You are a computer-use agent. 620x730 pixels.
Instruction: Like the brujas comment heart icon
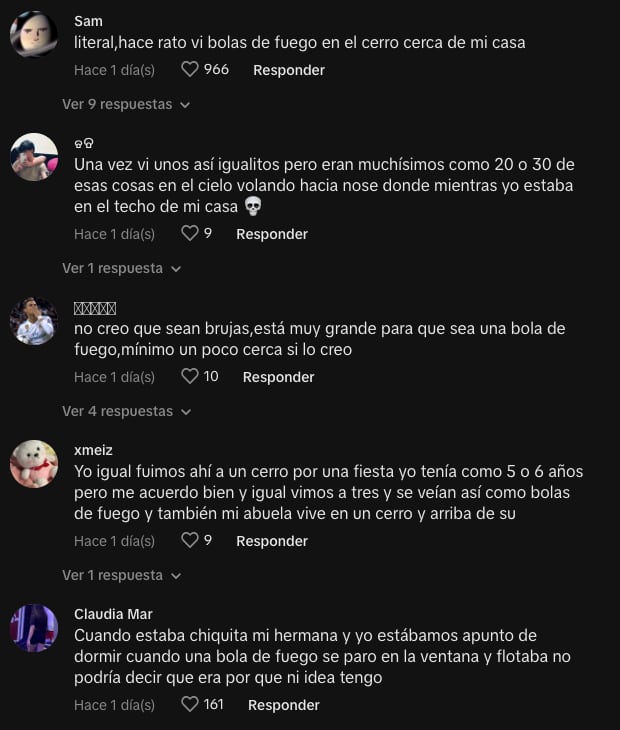click(189, 376)
